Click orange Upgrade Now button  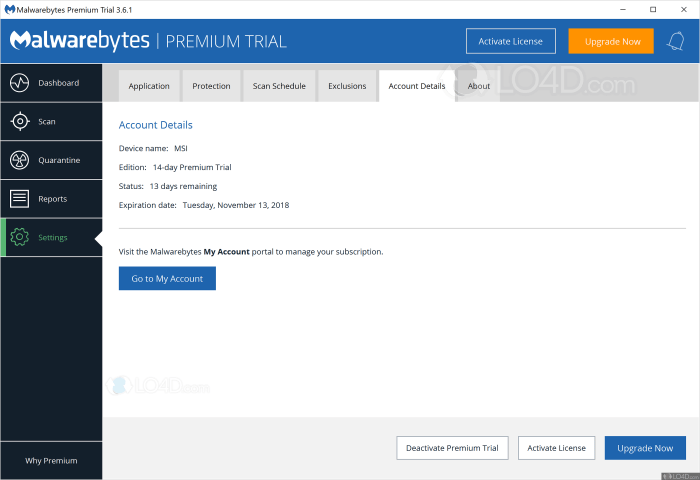(611, 41)
